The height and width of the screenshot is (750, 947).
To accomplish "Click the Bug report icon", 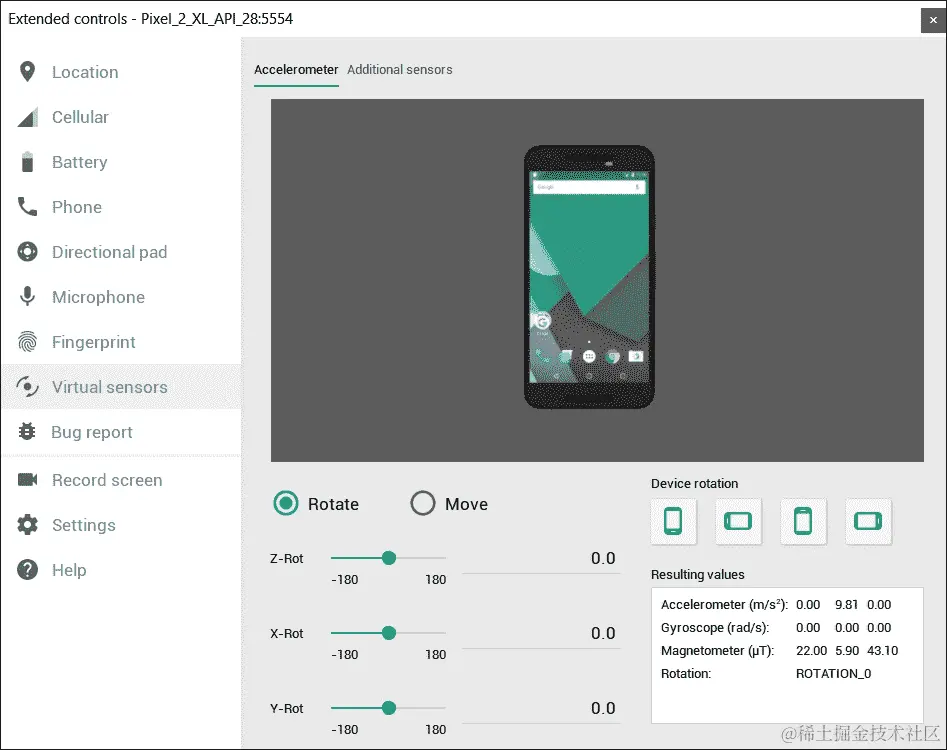I will tap(27, 432).
